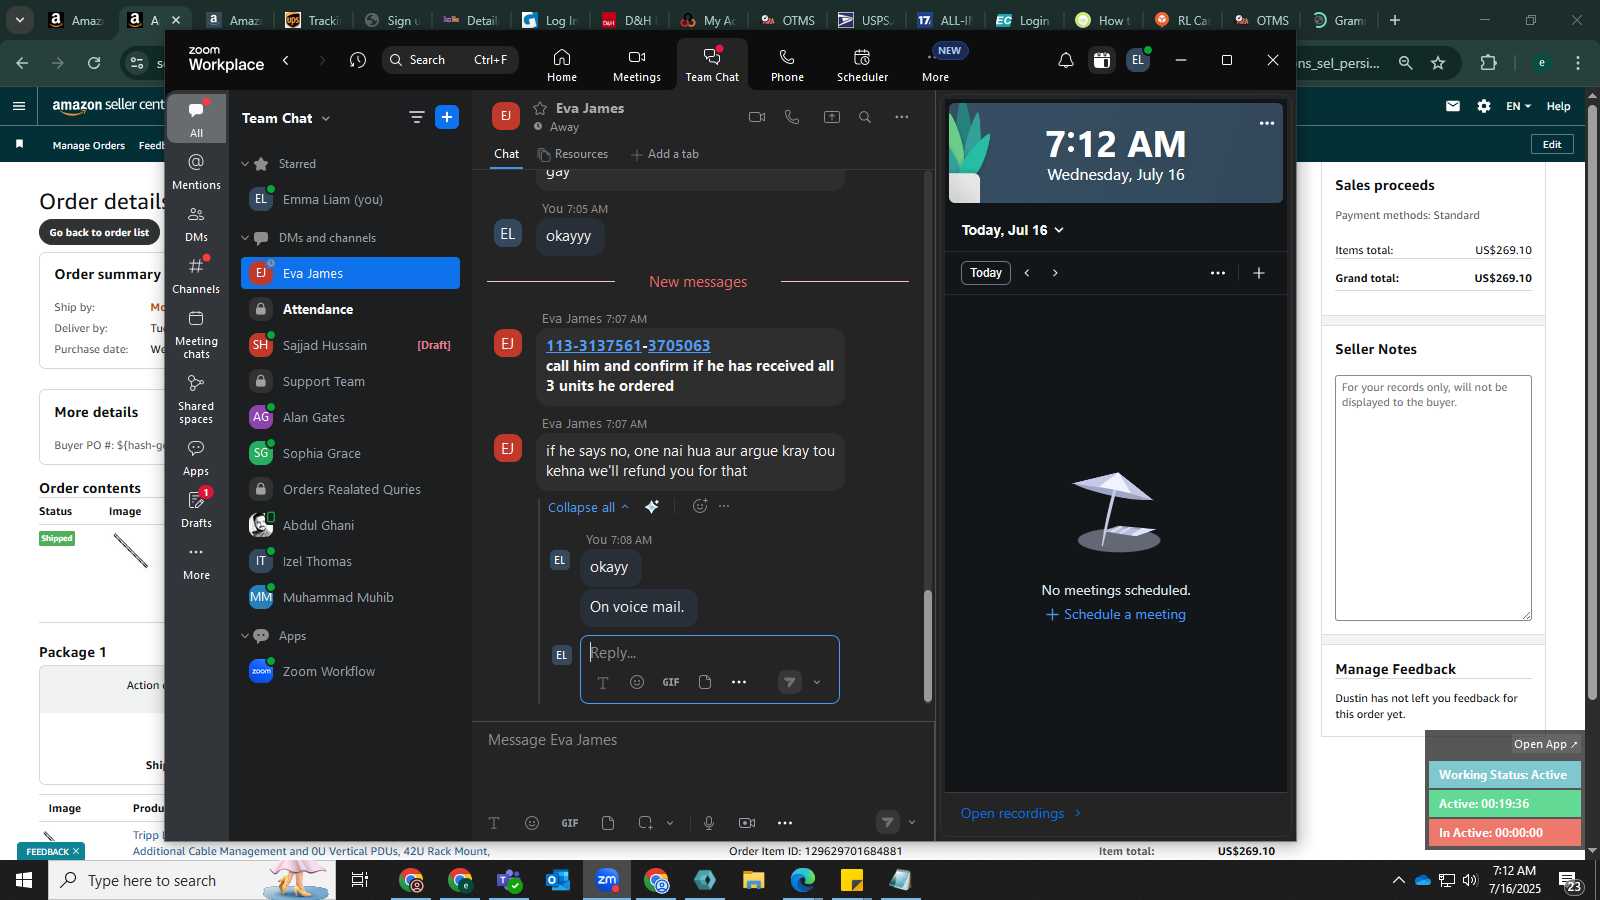The image size is (1600, 900).
Task: Open the More menu in Zoom top bar
Action: pyautogui.click(x=936, y=65)
